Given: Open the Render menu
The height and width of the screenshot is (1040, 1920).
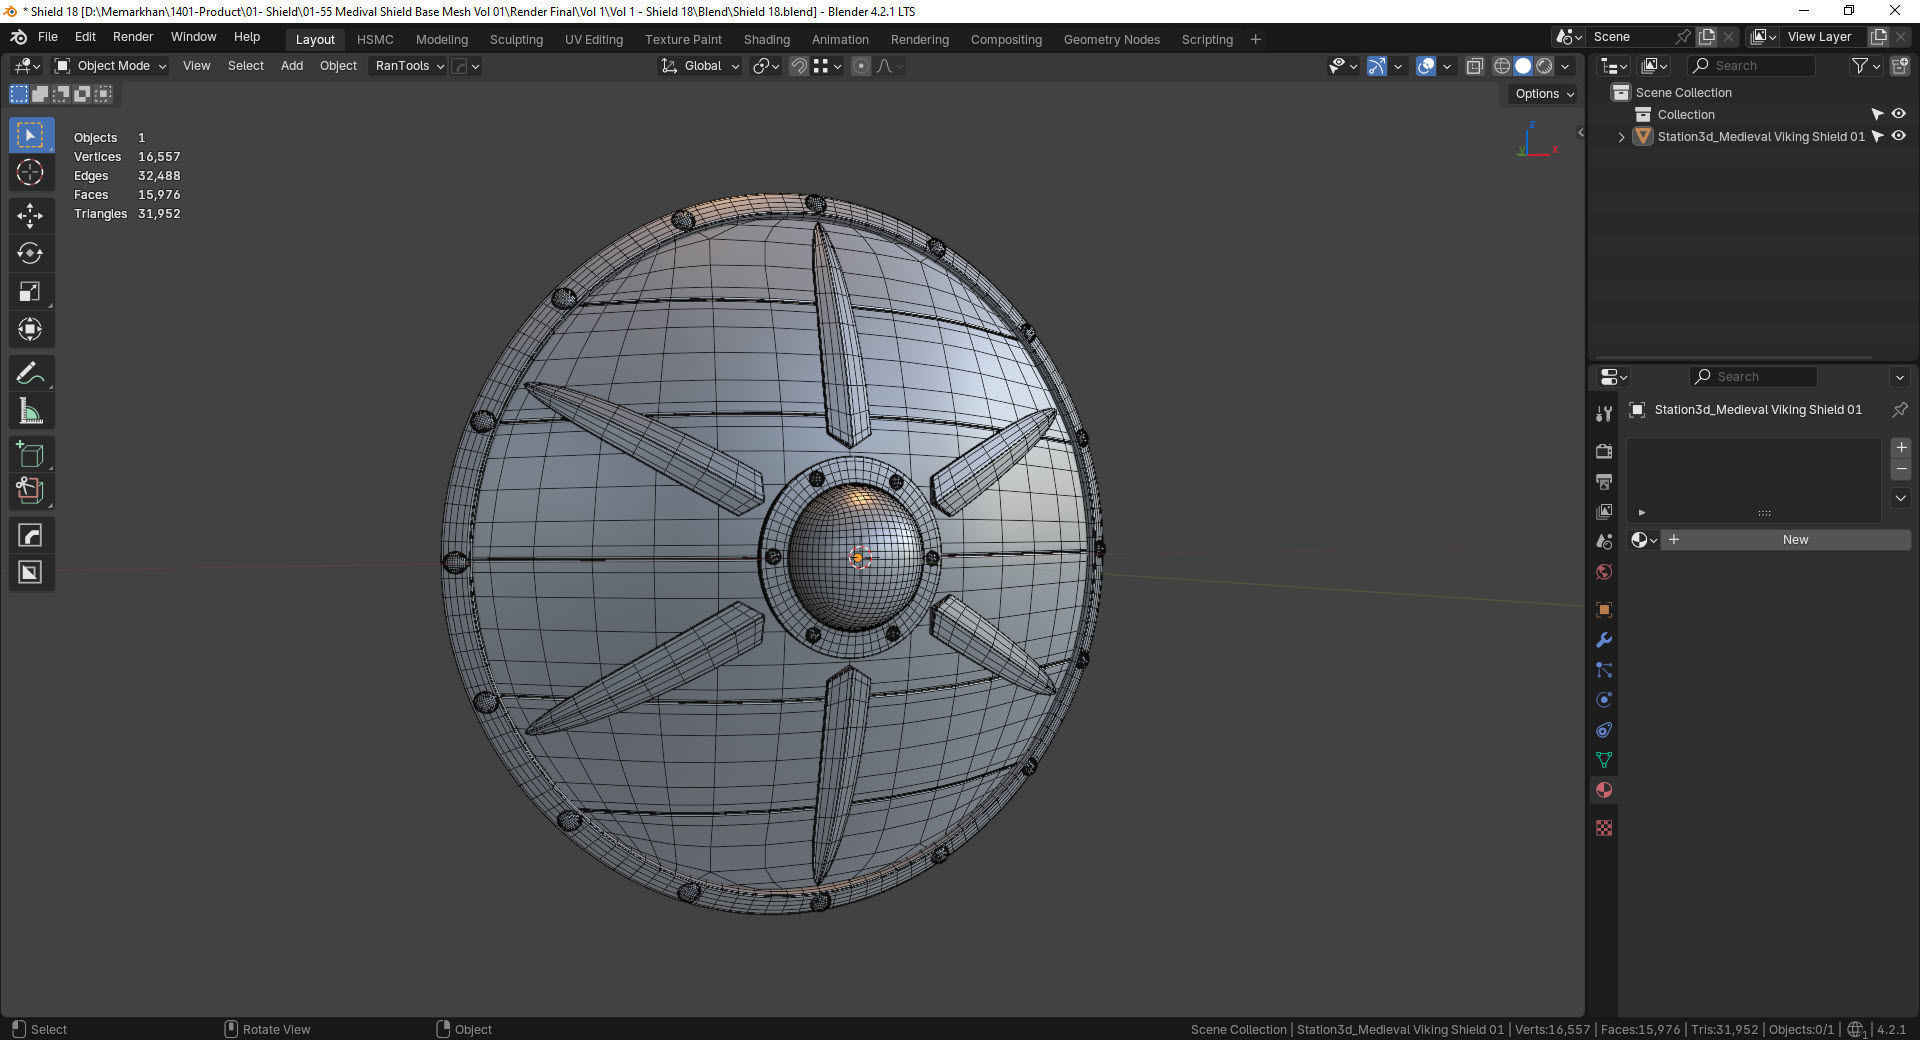Looking at the screenshot, I should click(x=133, y=37).
